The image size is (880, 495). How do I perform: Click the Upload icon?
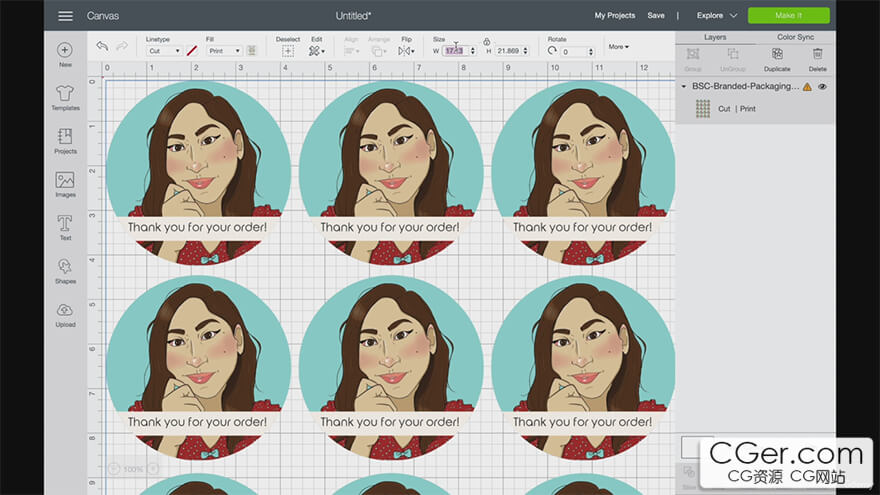click(x=65, y=310)
